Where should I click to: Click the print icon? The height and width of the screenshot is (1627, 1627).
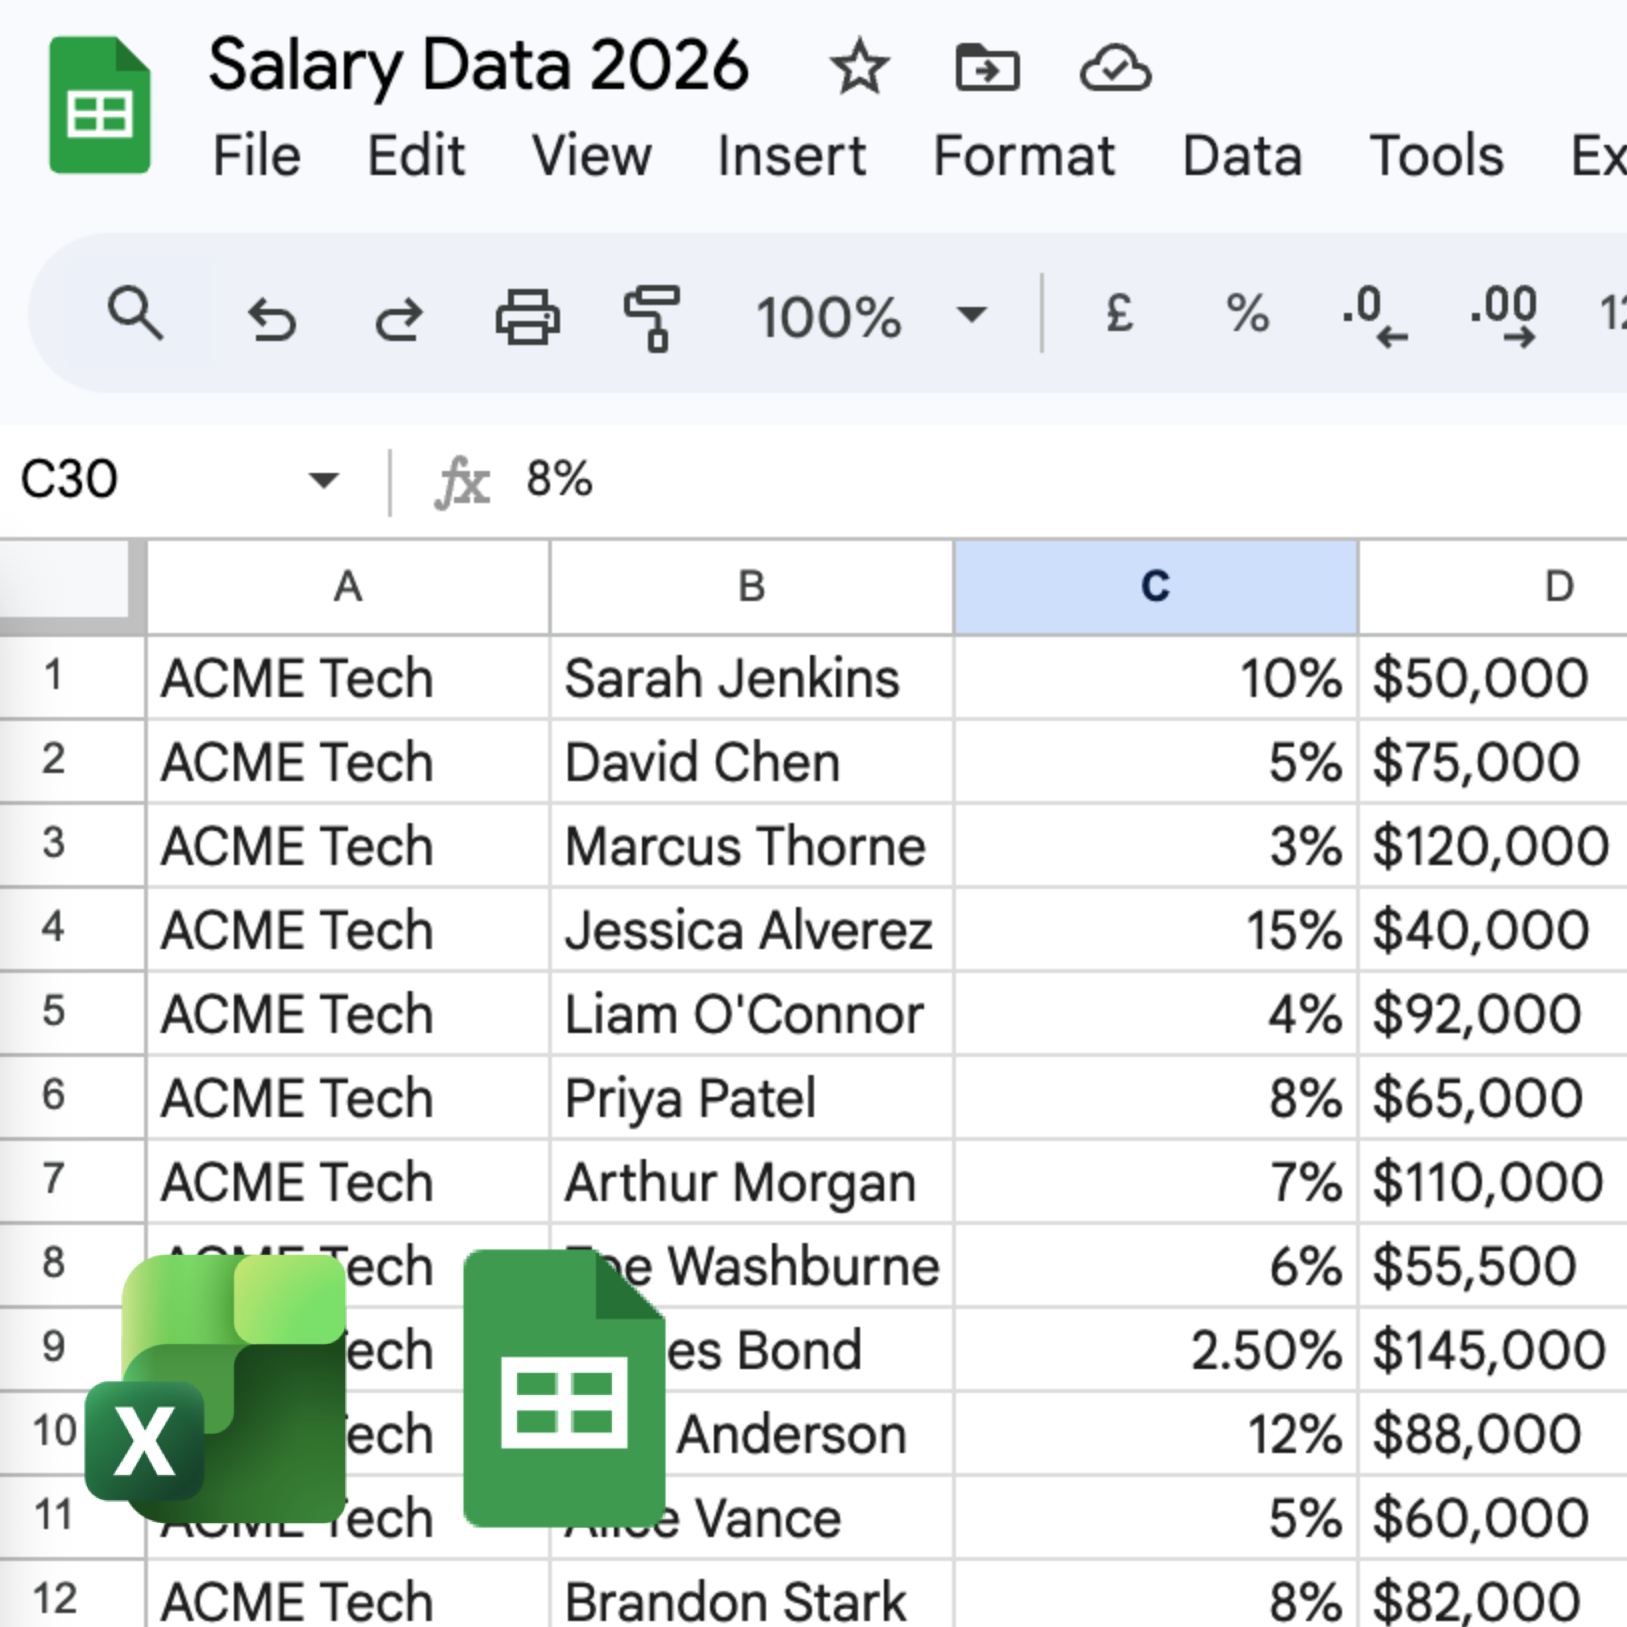click(527, 318)
